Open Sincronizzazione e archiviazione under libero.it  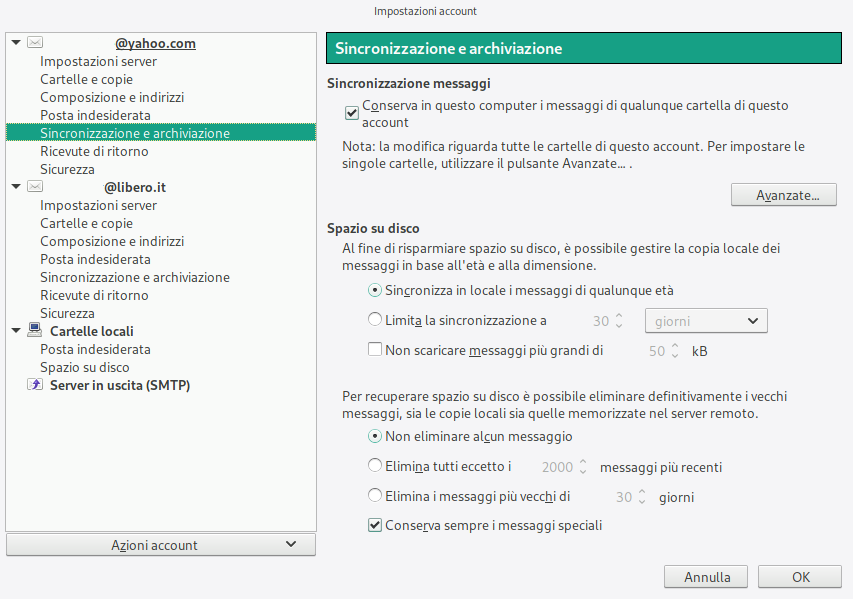tap(135, 277)
